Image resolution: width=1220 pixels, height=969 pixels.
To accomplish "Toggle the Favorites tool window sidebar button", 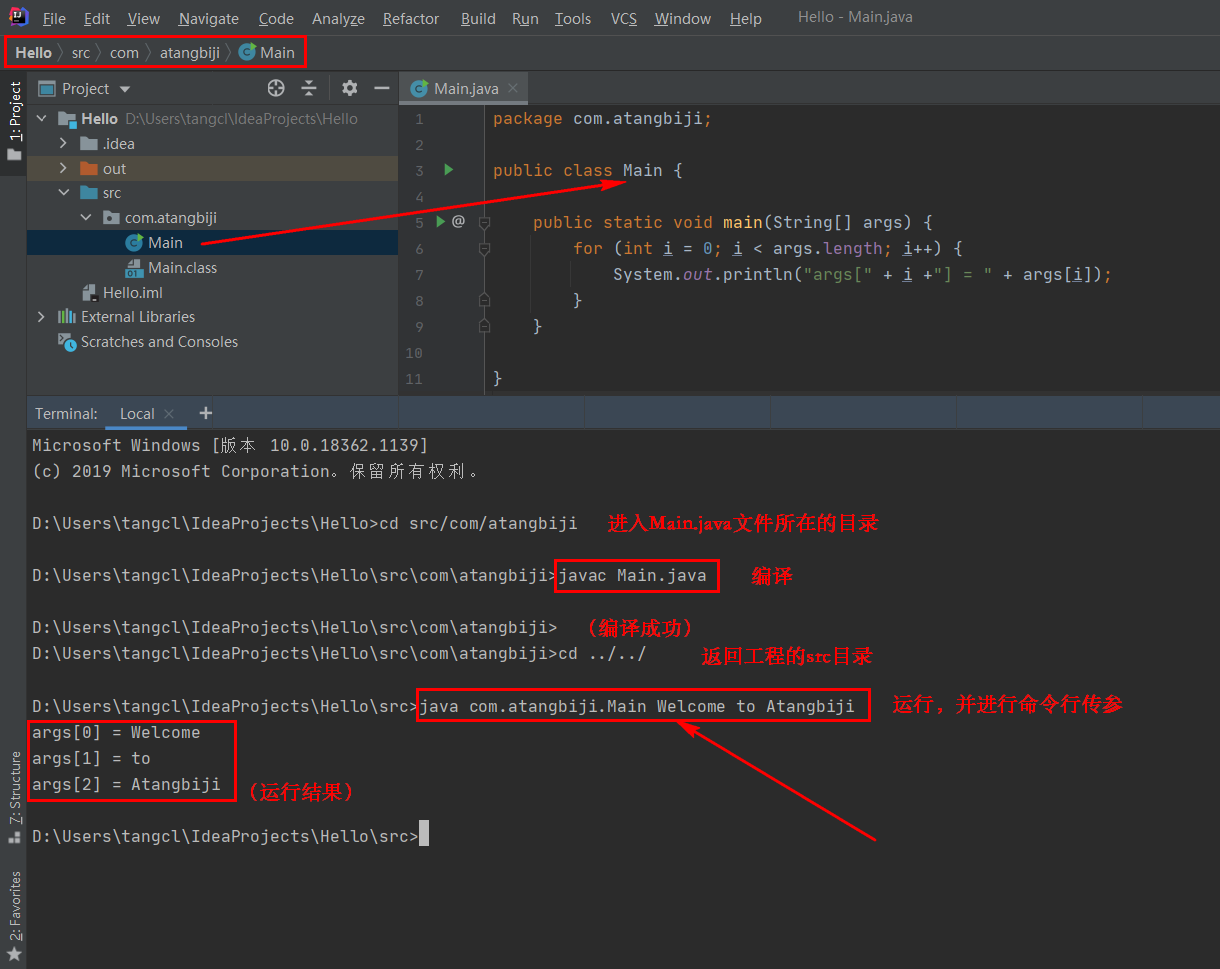I will click(14, 914).
